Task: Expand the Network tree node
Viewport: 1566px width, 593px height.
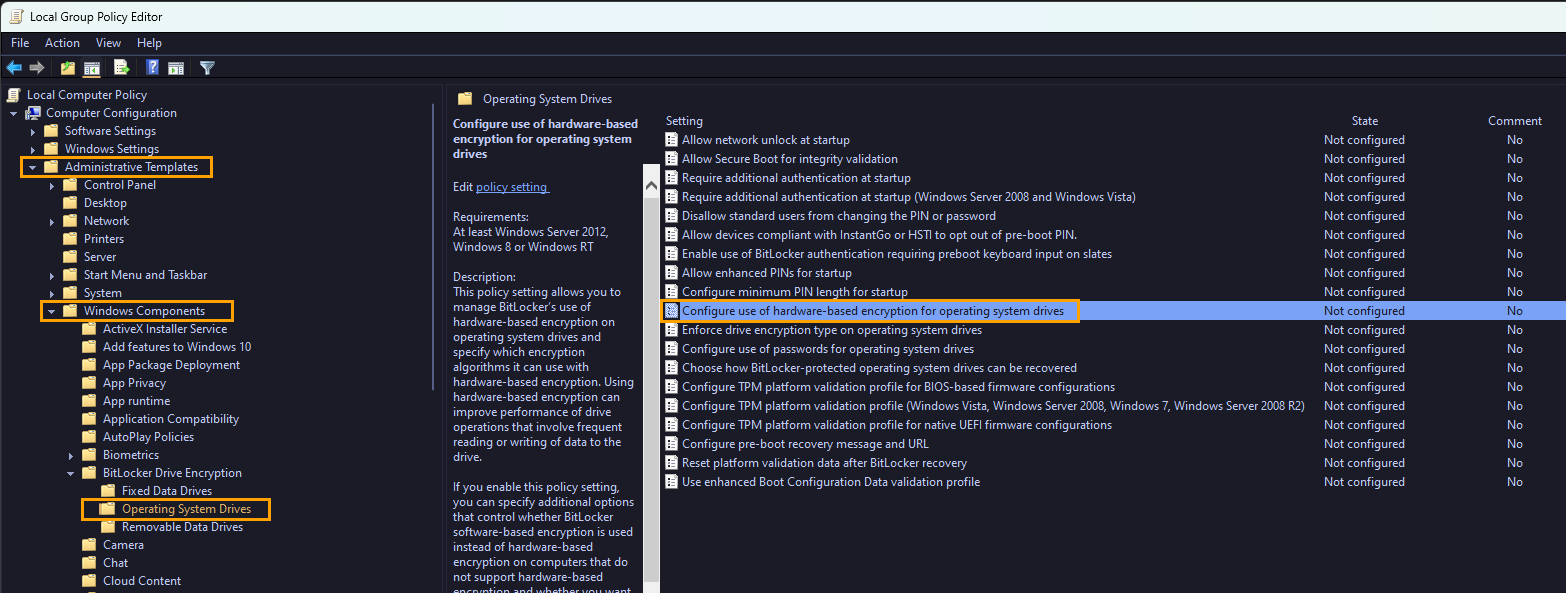Action: 52,221
